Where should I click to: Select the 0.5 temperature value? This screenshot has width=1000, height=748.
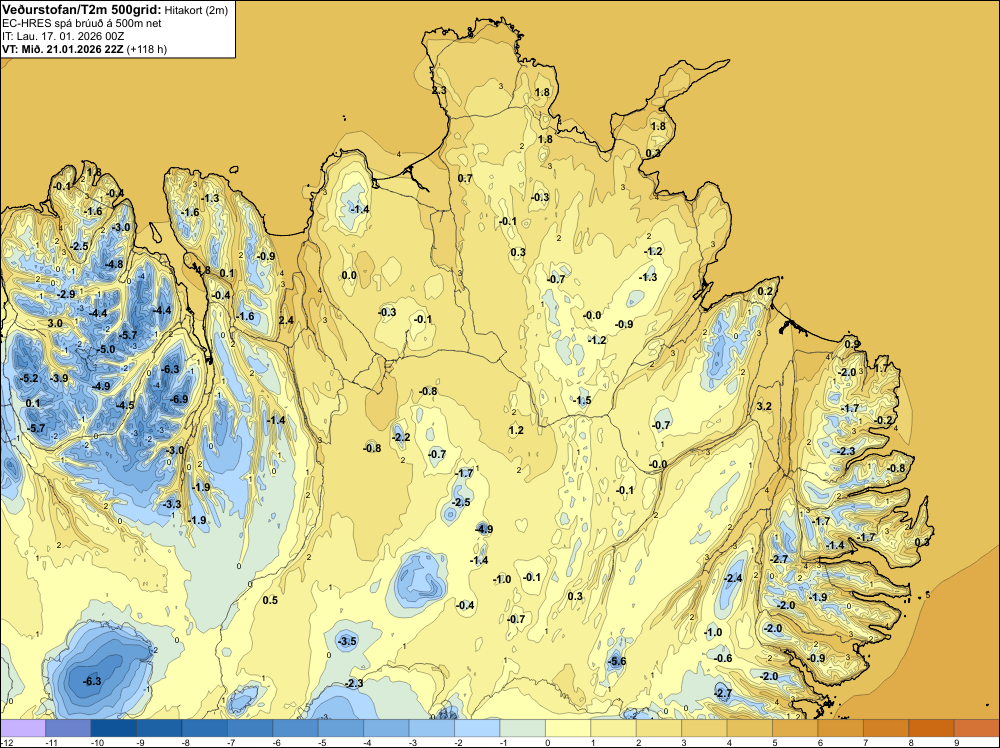coord(270,600)
